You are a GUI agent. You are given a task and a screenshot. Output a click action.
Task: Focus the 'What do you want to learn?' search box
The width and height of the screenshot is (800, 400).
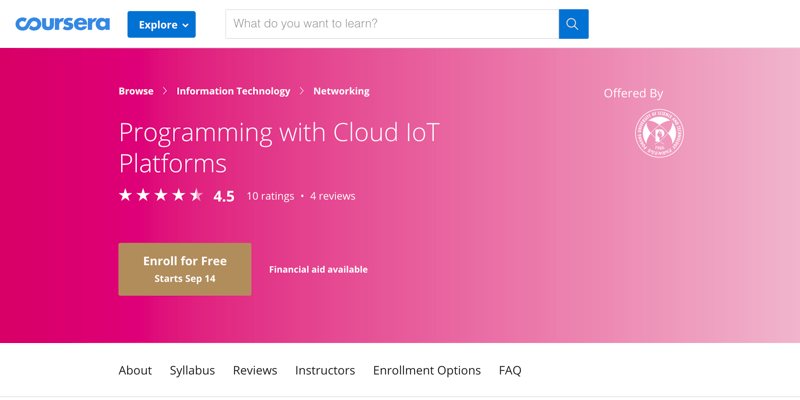pyautogui.click(x=392, y=23)
